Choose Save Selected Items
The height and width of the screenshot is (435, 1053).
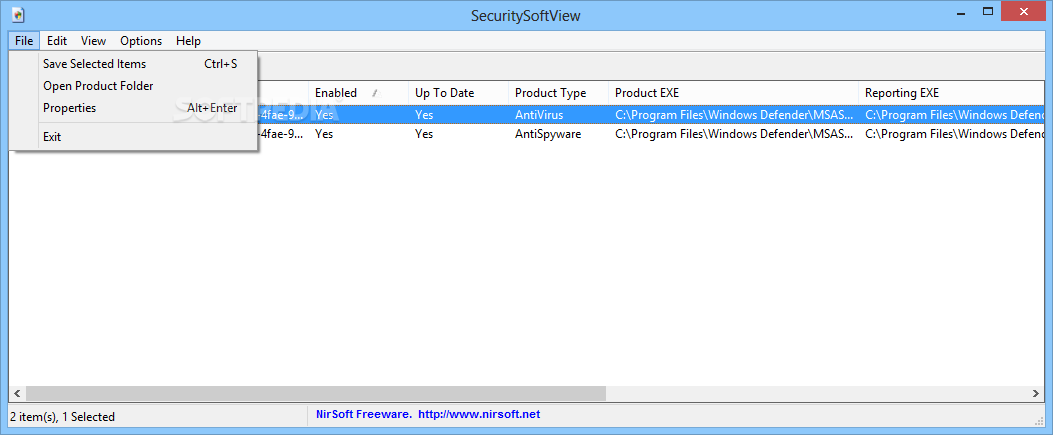point(134,64)
